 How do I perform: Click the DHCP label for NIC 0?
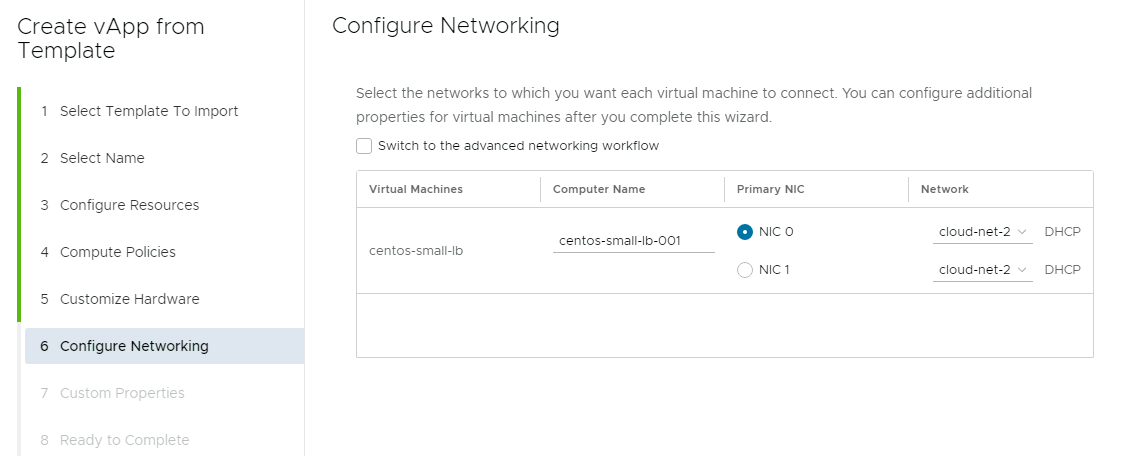click(x=1062, y=232)
